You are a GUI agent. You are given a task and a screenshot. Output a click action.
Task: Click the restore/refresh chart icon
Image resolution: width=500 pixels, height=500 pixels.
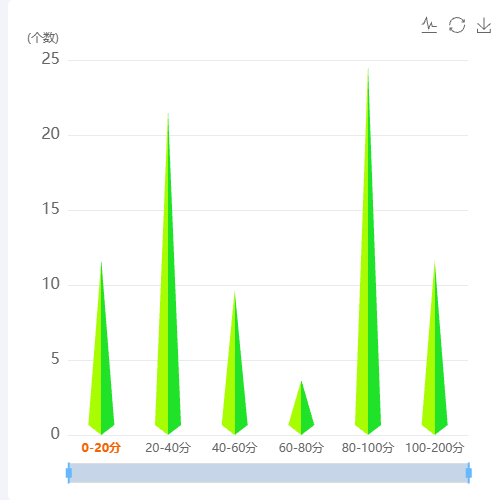click(x=457, y=25)
